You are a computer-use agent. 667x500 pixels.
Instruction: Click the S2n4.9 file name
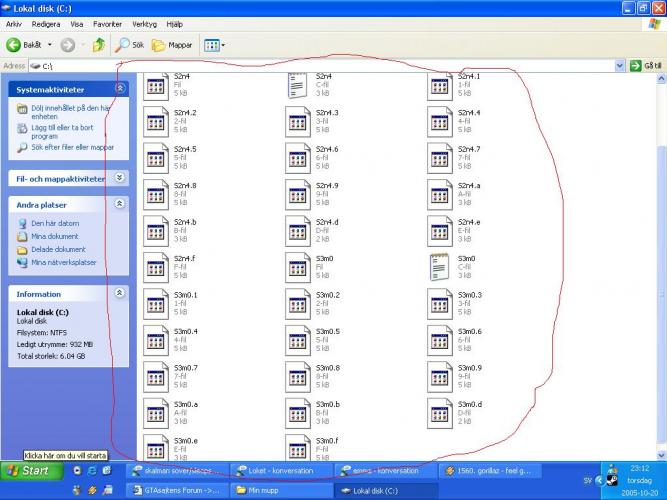[327, 186]
